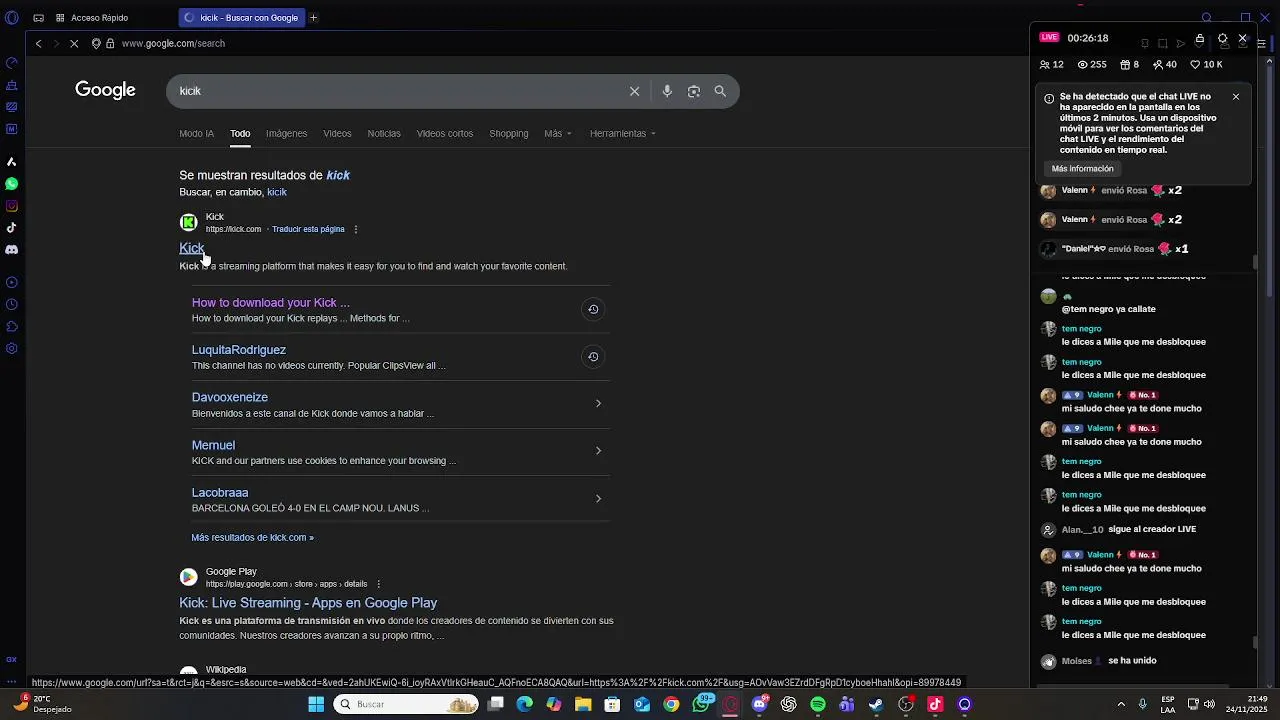The width and height of the screenshot is (1280, 720).
Task: Open How to download your Kick link
Action: [x=271, y=303]
